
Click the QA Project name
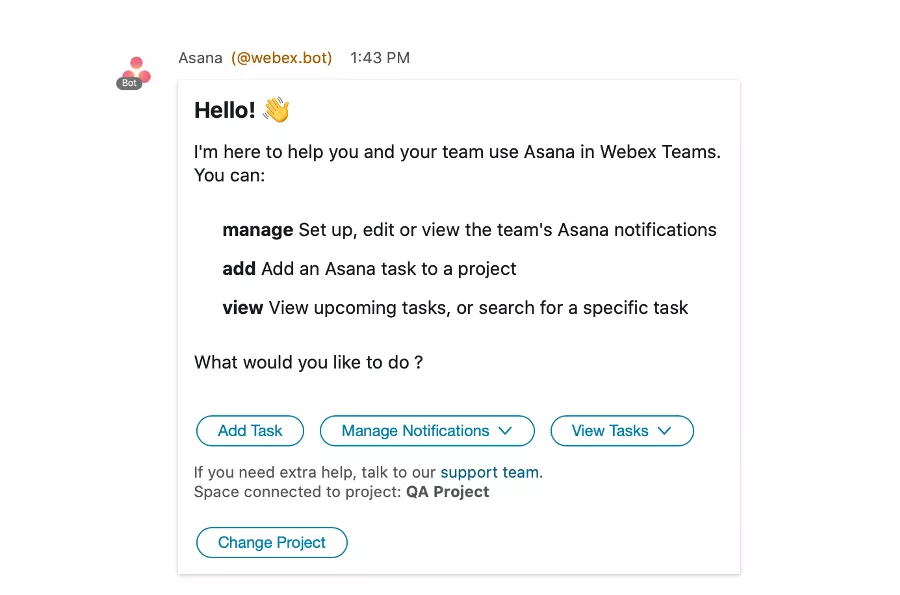pyautogui.click(x=447, y=492)
